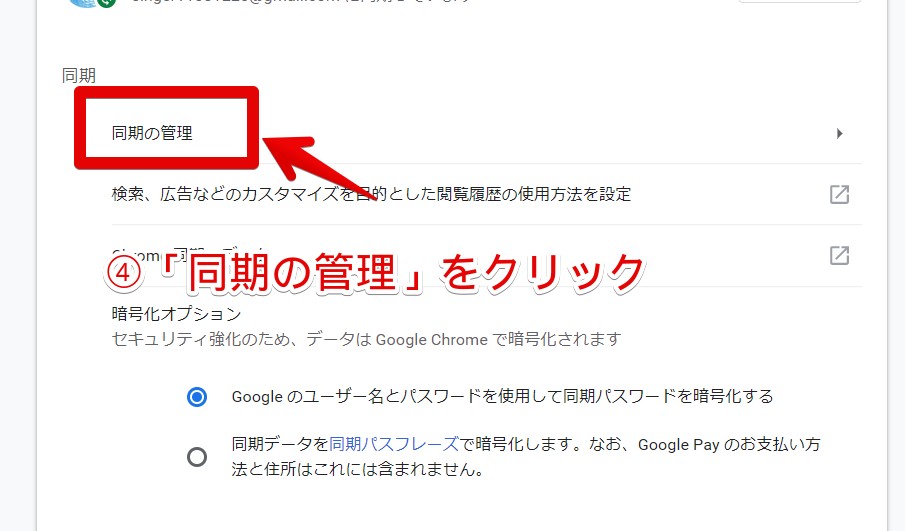Click the 同期データを passphrase option description text
This screenshot has width=905, height=531.
click(526, 457)
